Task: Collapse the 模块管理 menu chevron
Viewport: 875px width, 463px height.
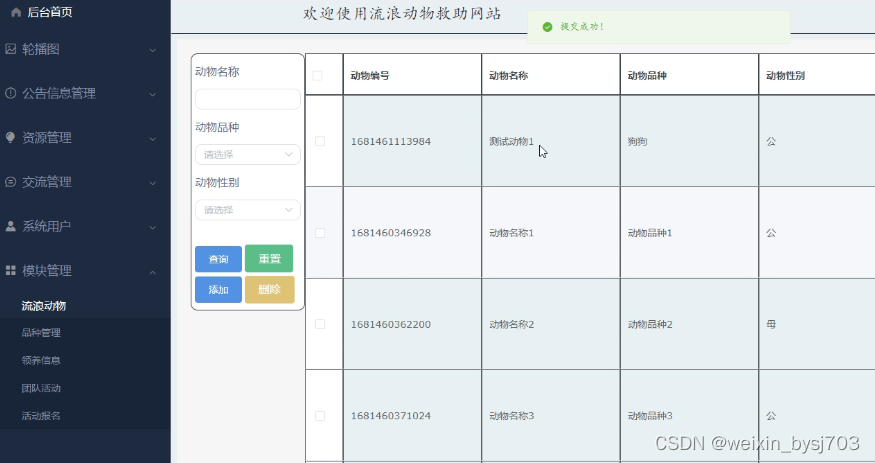Action: (x=152, y=272)
